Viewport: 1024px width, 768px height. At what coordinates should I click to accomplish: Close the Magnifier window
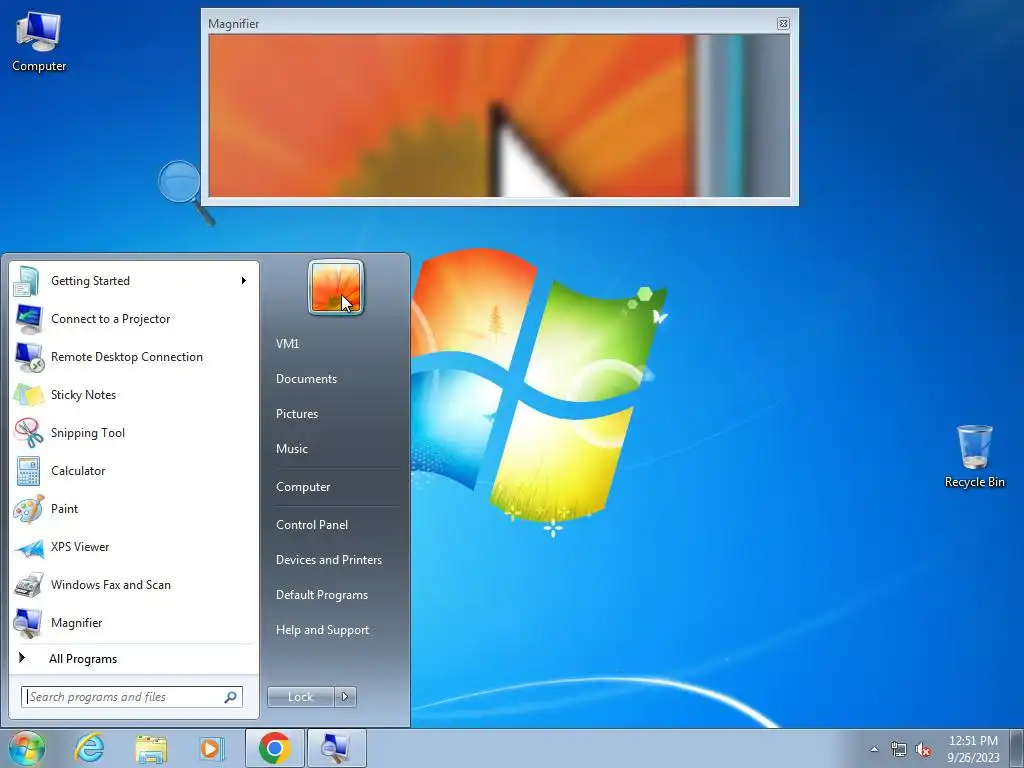(783, 24)
